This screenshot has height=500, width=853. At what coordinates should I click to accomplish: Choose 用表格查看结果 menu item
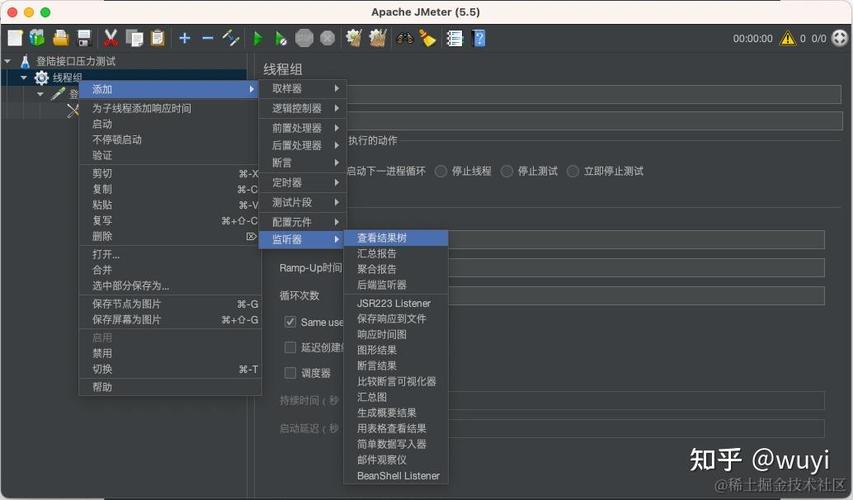[x=396, y=429]
